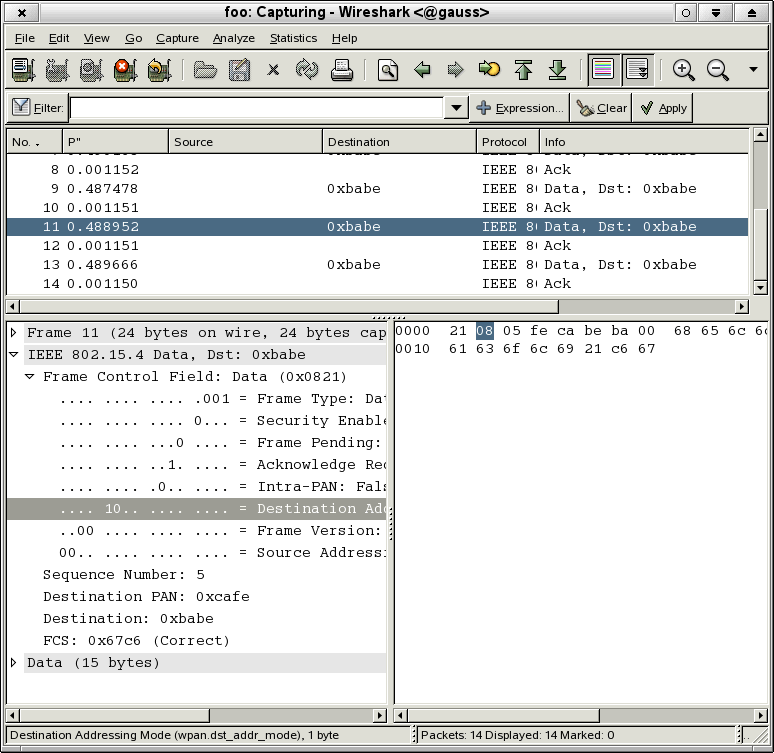Expand the Frame 11 tree node
Image resolution: width=774 pixels, height=753 pixels.
coord(14,333)
